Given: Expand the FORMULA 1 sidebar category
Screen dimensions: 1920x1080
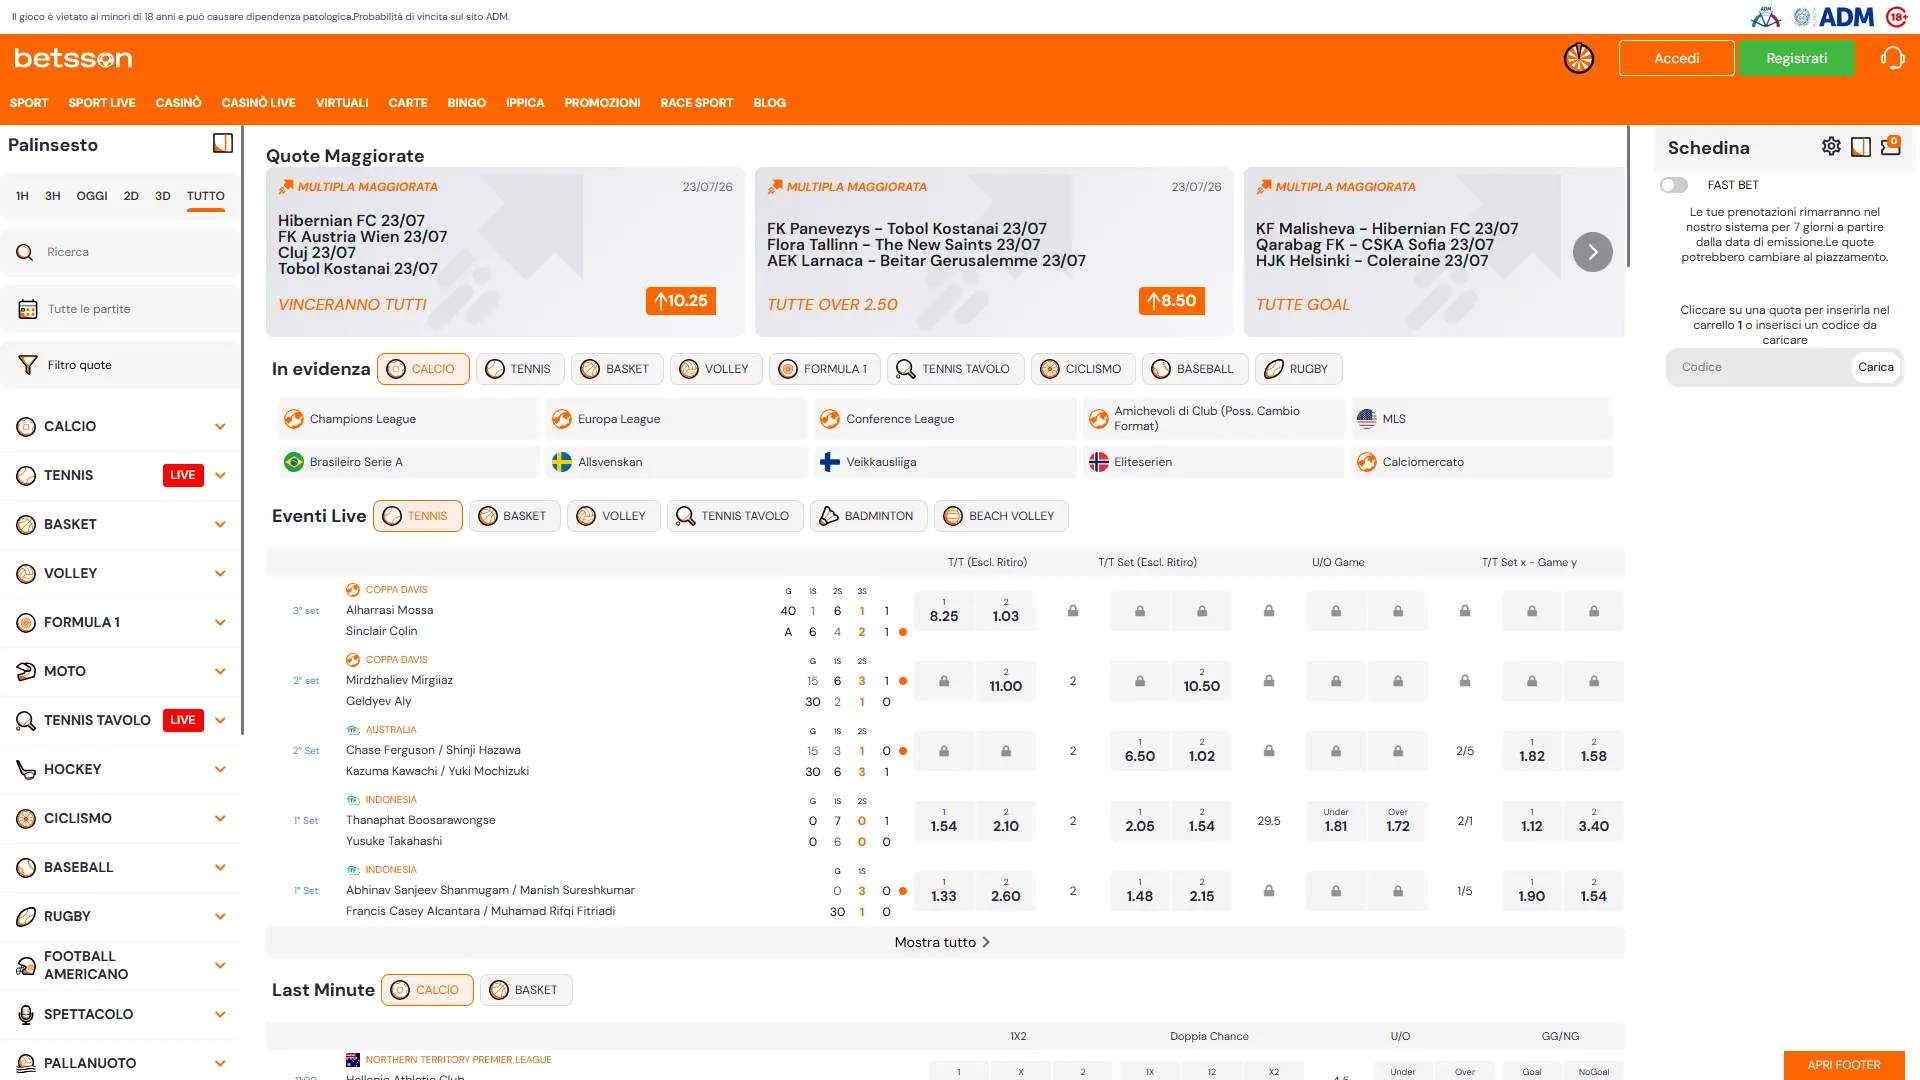Looking at the screenshot, I should pos(220,623).
